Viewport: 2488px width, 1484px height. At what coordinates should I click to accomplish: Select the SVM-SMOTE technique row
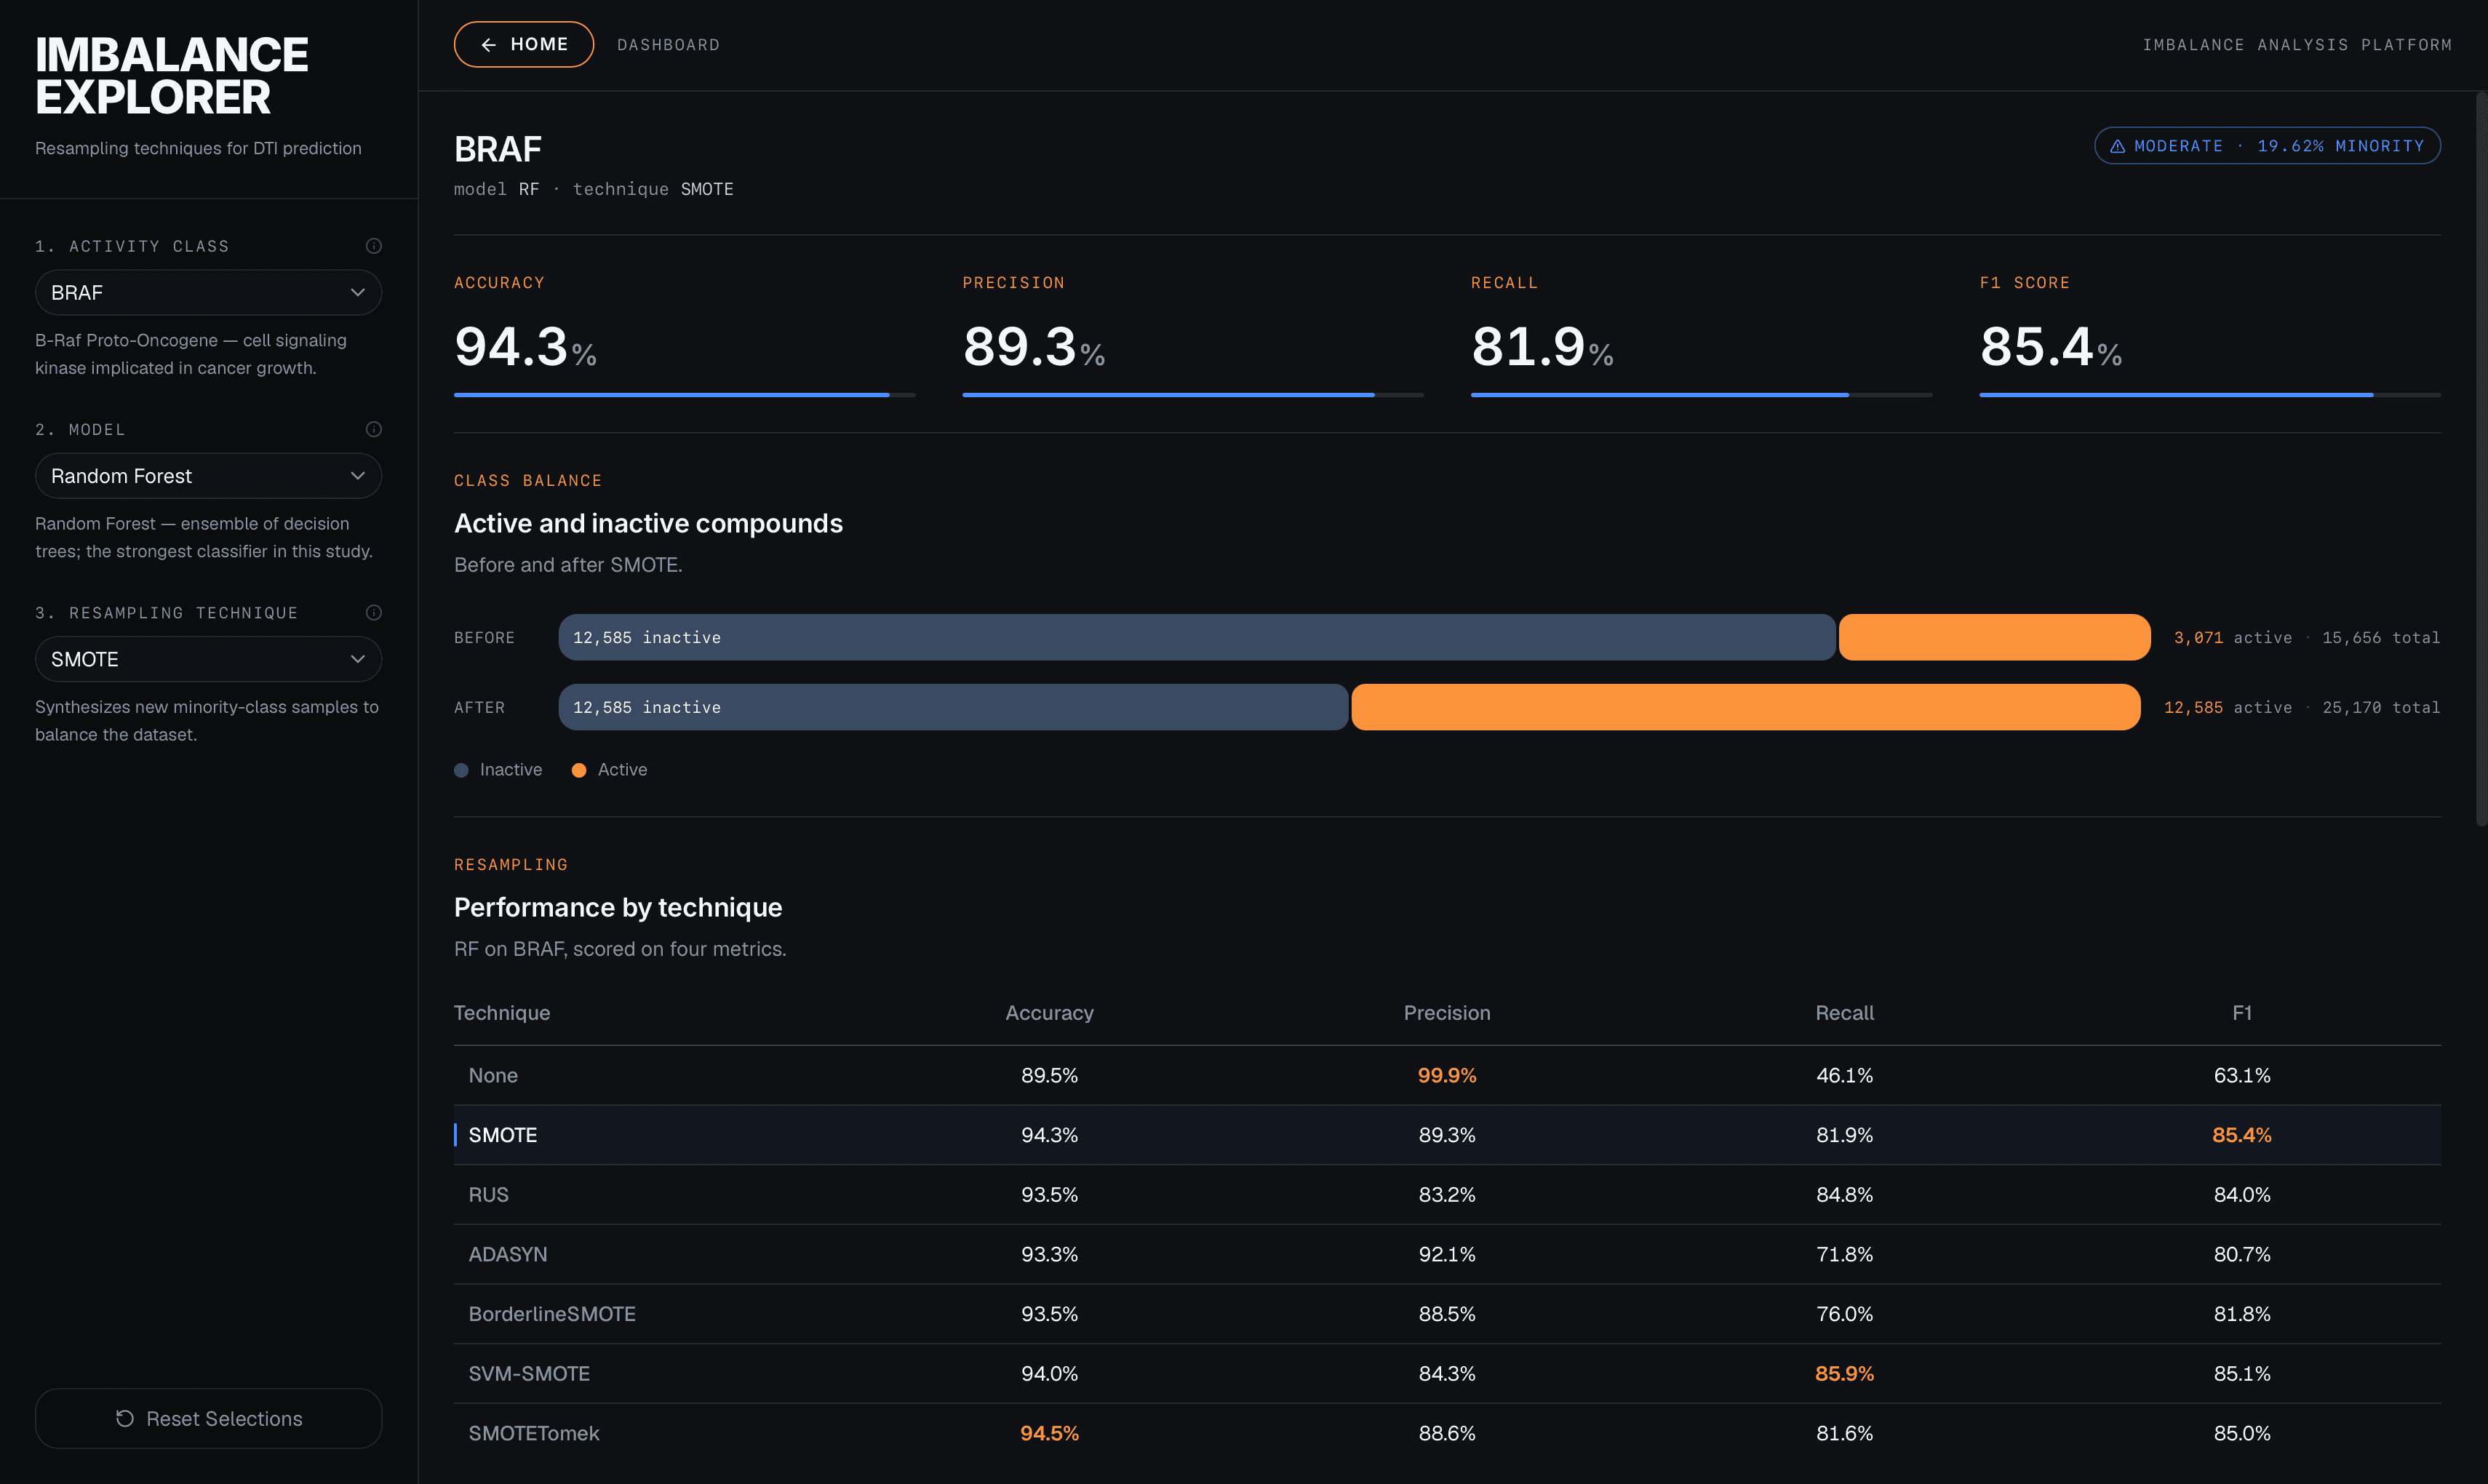tap(1447, 1373)
